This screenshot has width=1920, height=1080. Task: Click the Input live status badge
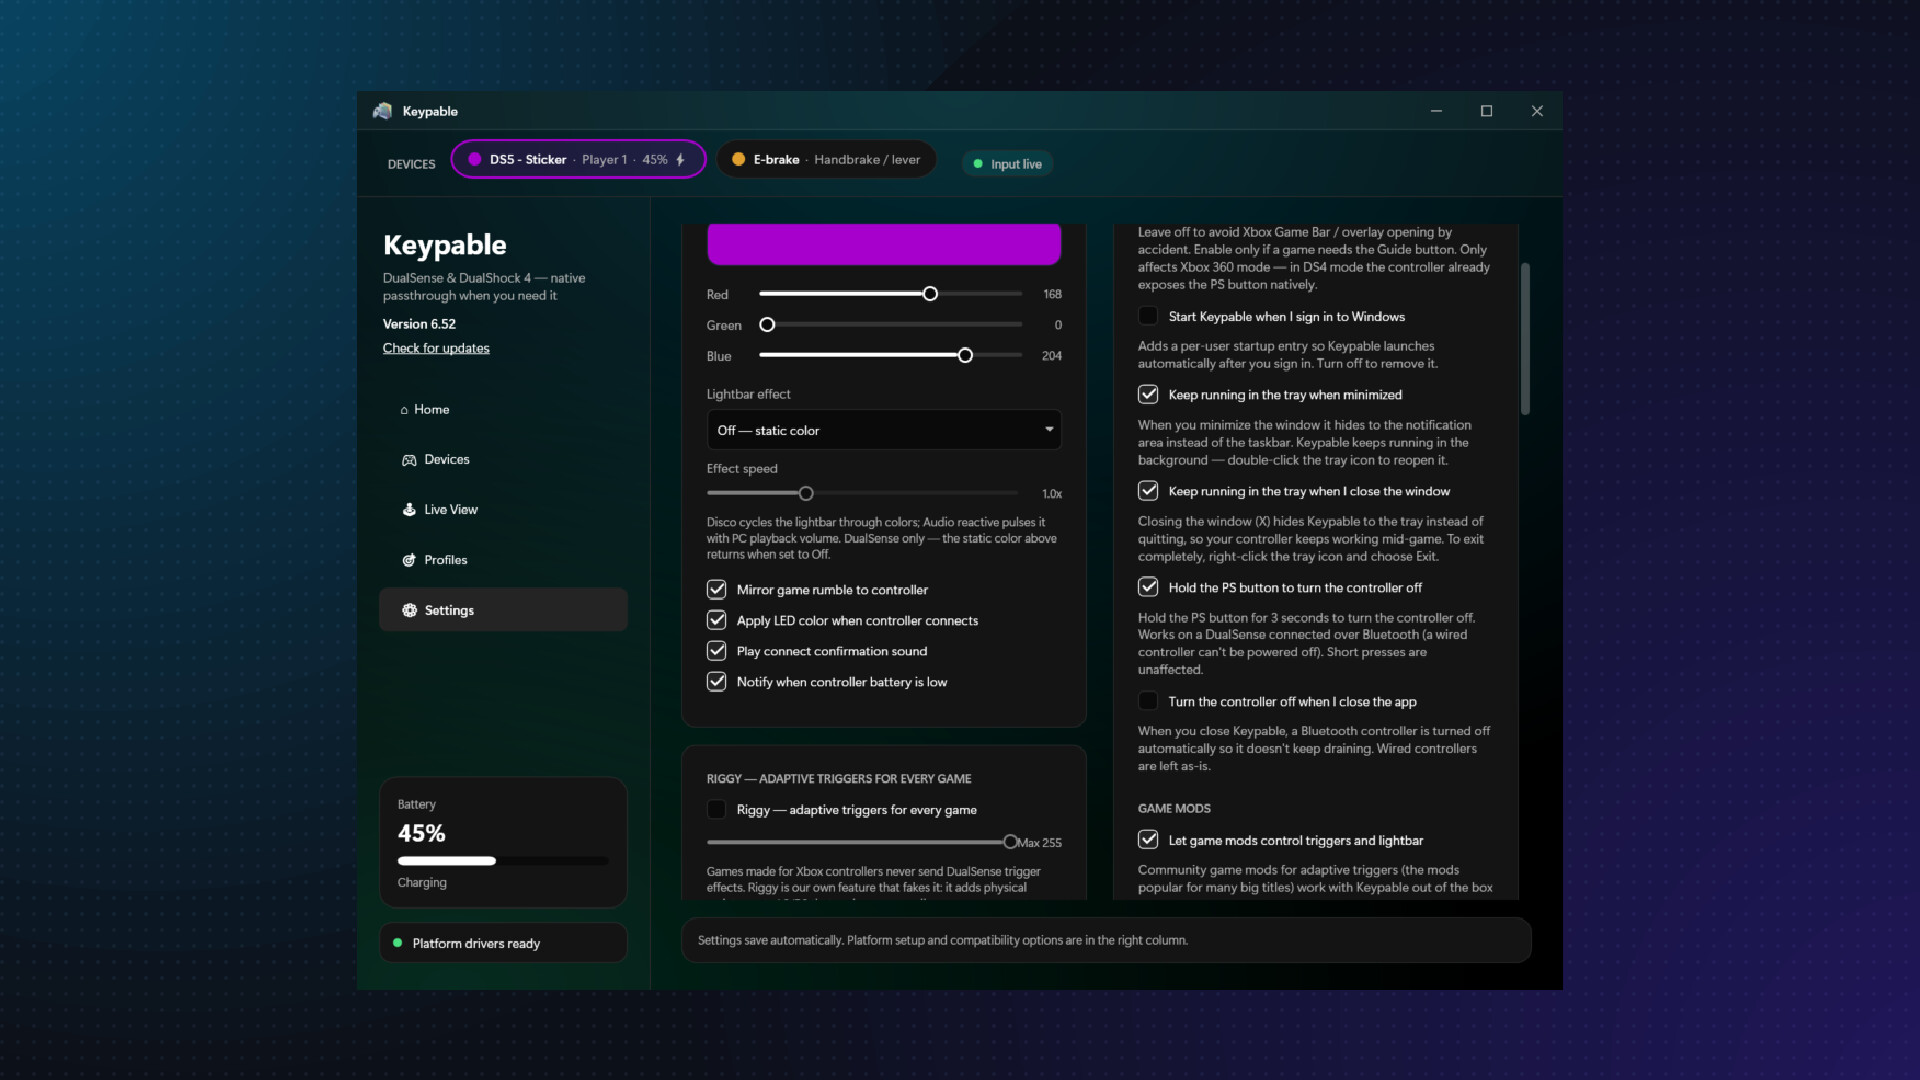point(1008,164)
